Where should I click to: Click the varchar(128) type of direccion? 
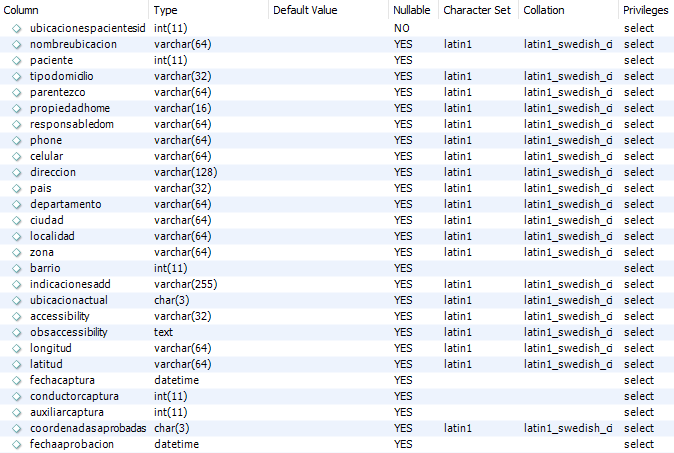(186, 172)
